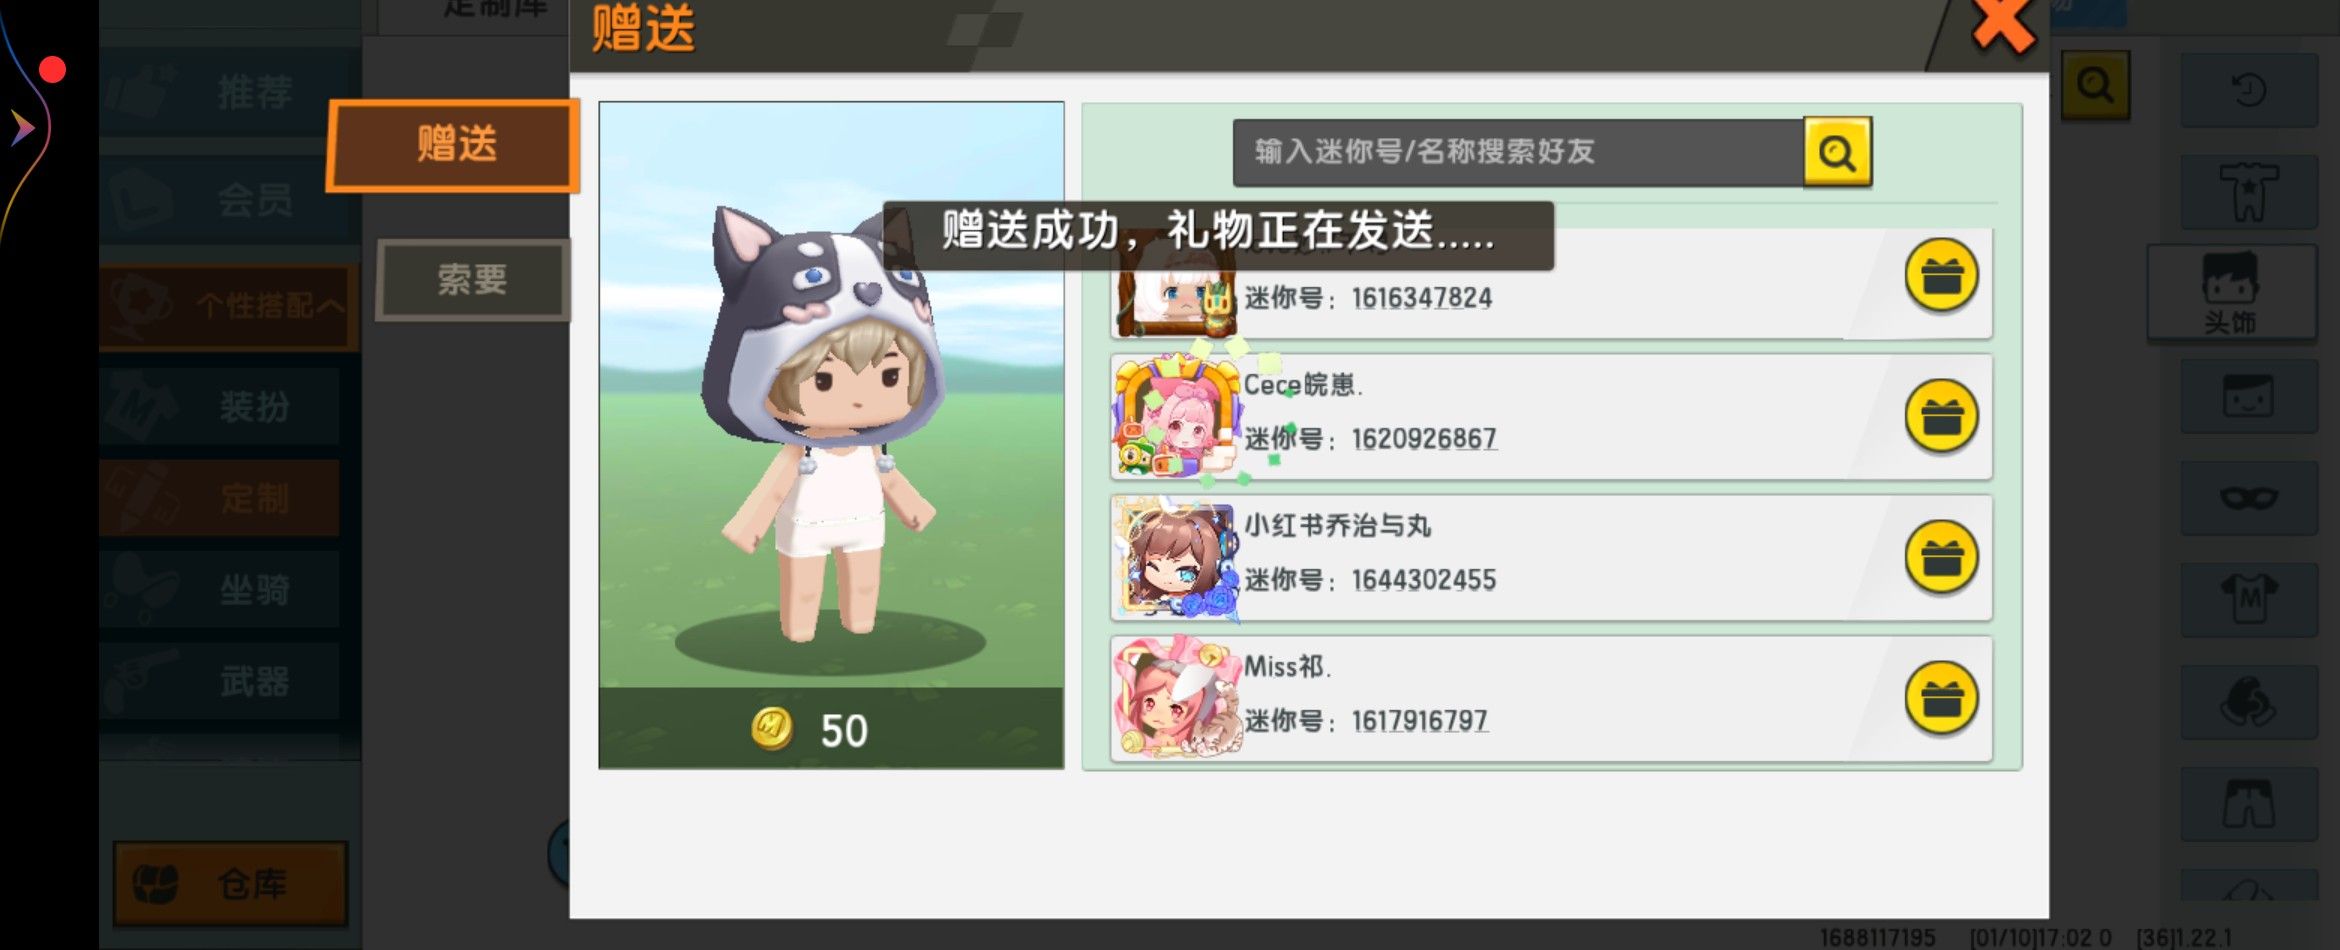Select the mask accessory category icon
Image resolution: width=2340 pixels, height=950 pixels.
coord(2248,497)
